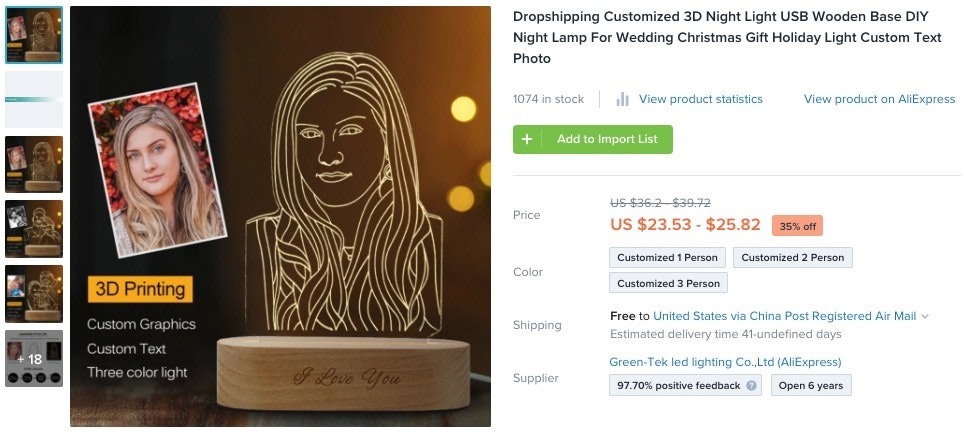Expand the shipping method chevron

click(925, 316)
